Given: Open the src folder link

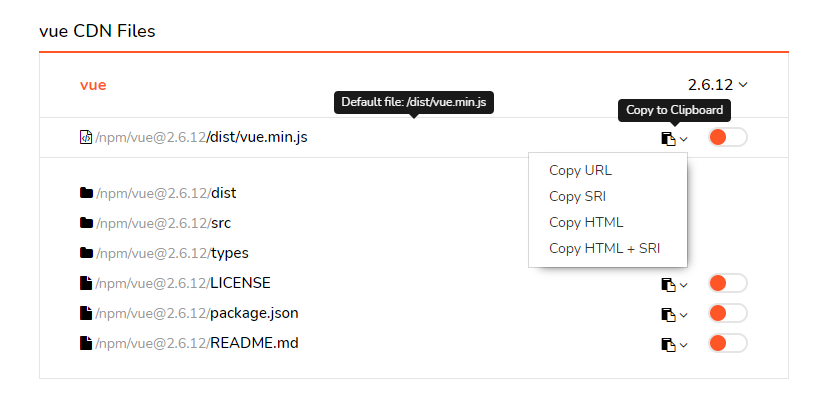Looking at the screenshot, I should [163, 223].
